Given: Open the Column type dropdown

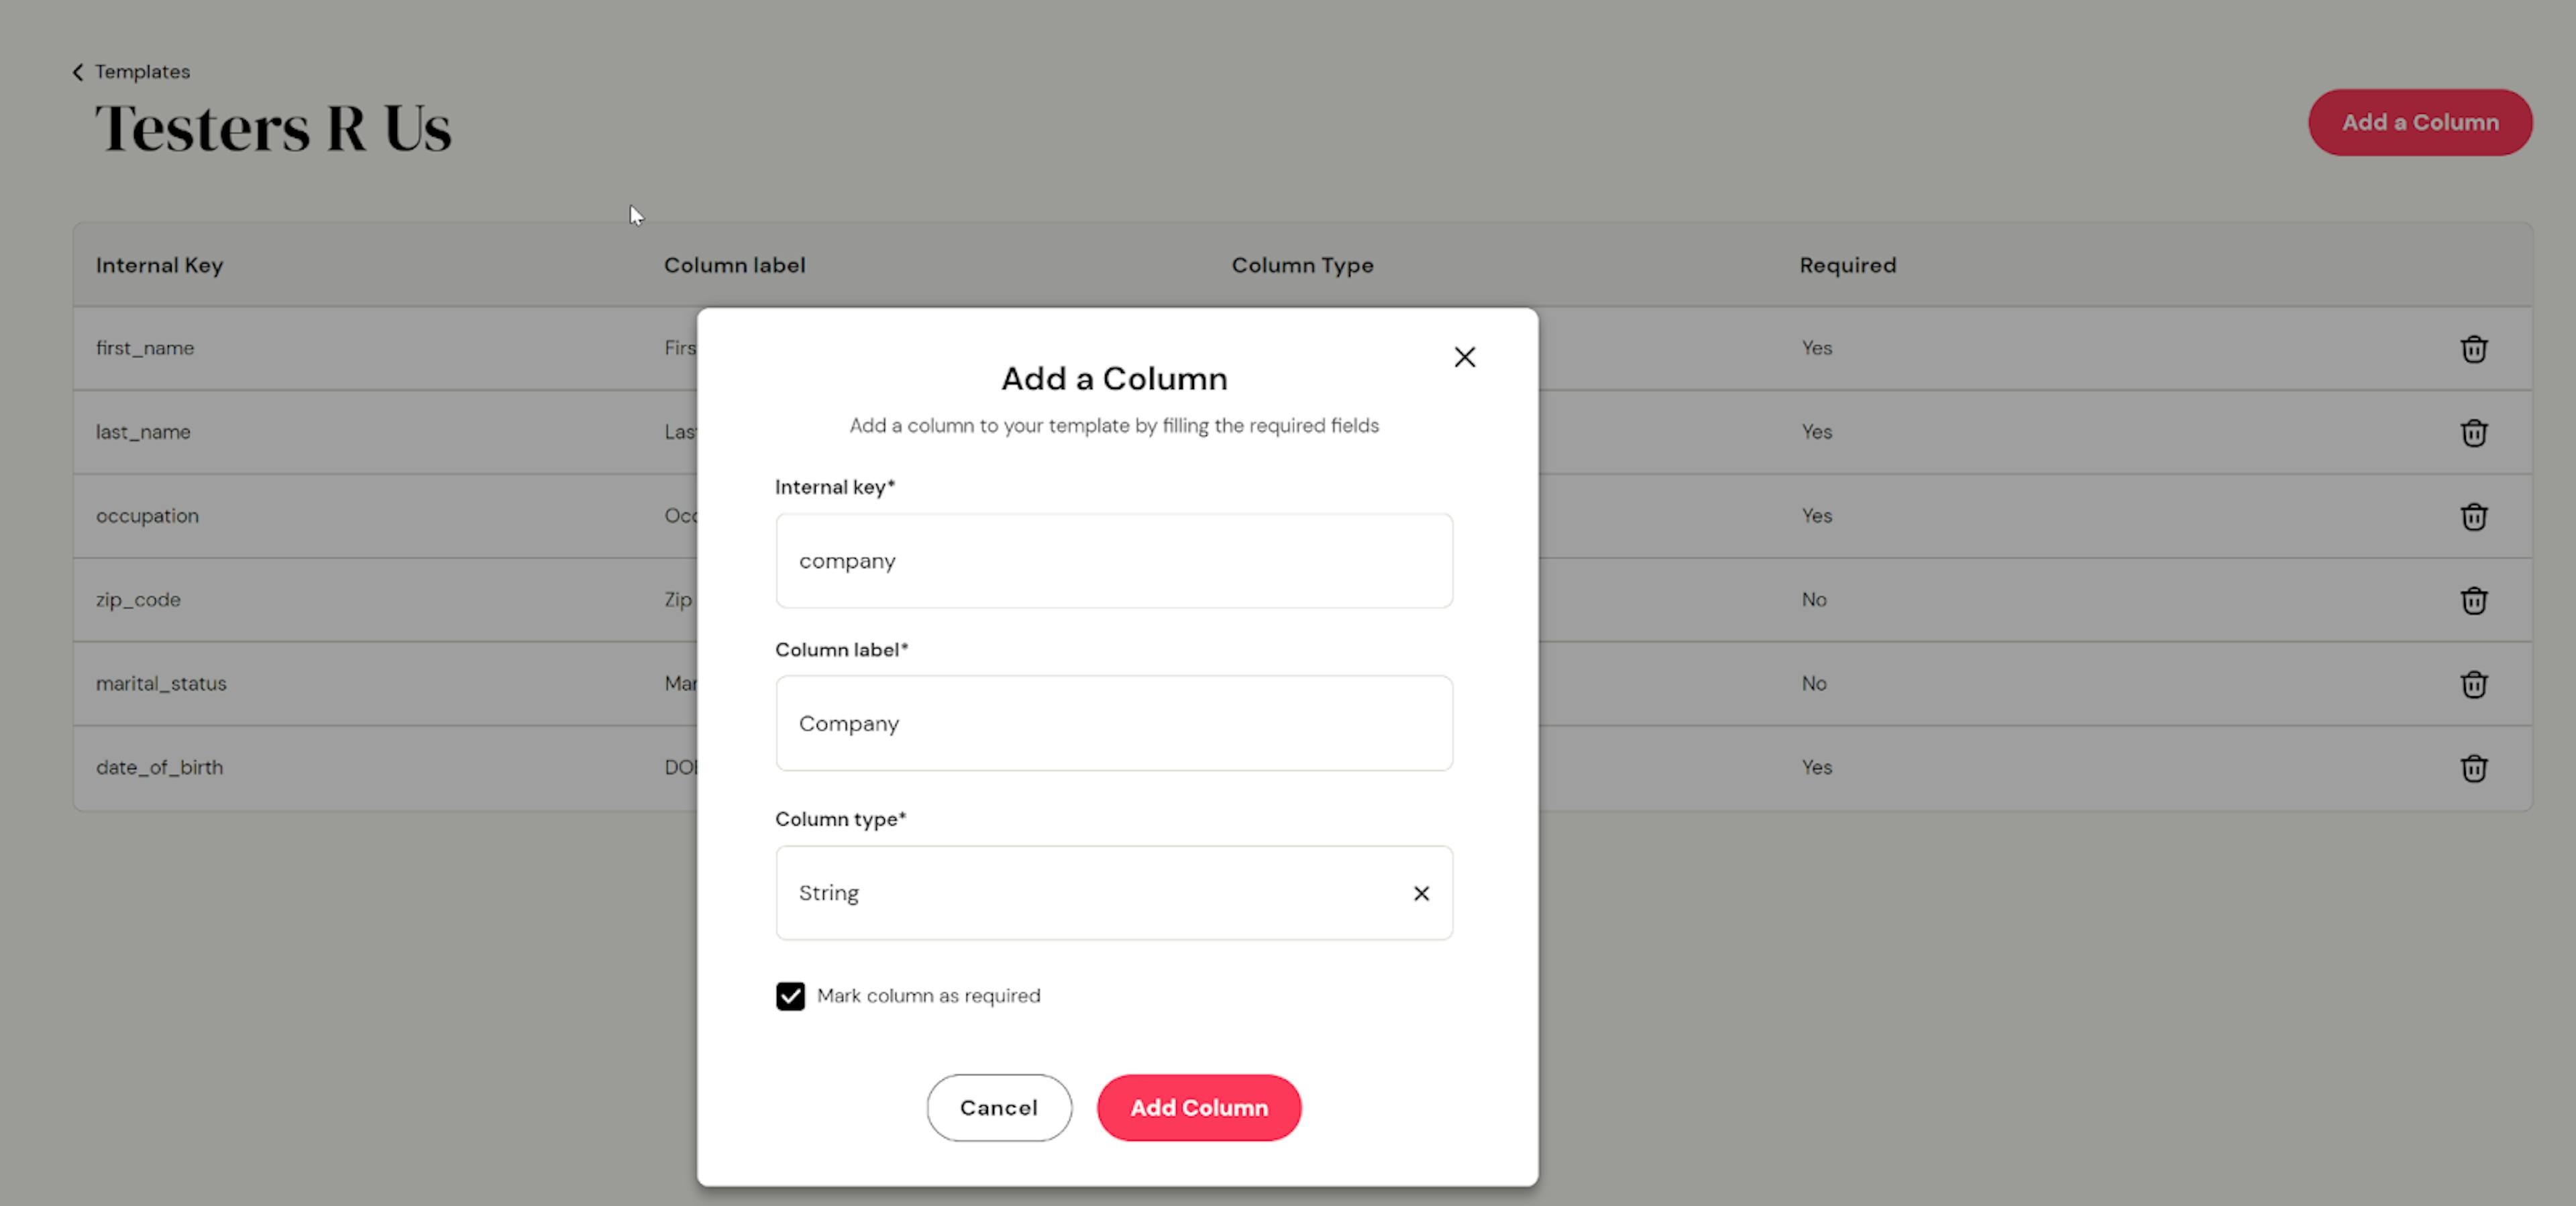Looking at the screenshot, I should pos(1090,893).
